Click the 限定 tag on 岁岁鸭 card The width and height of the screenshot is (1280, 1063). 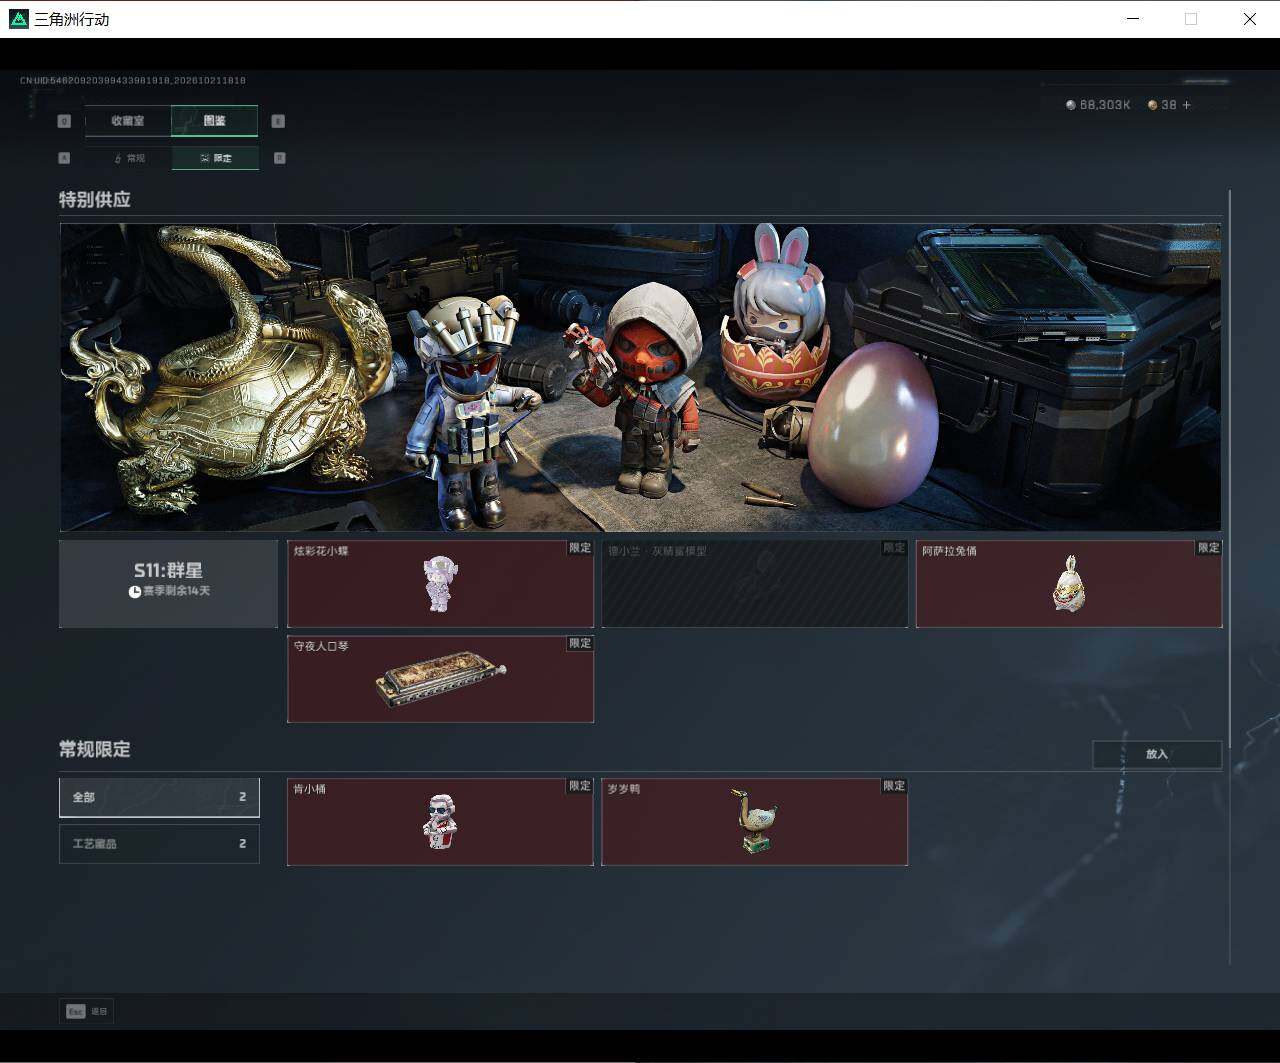(x=894, y=786)
